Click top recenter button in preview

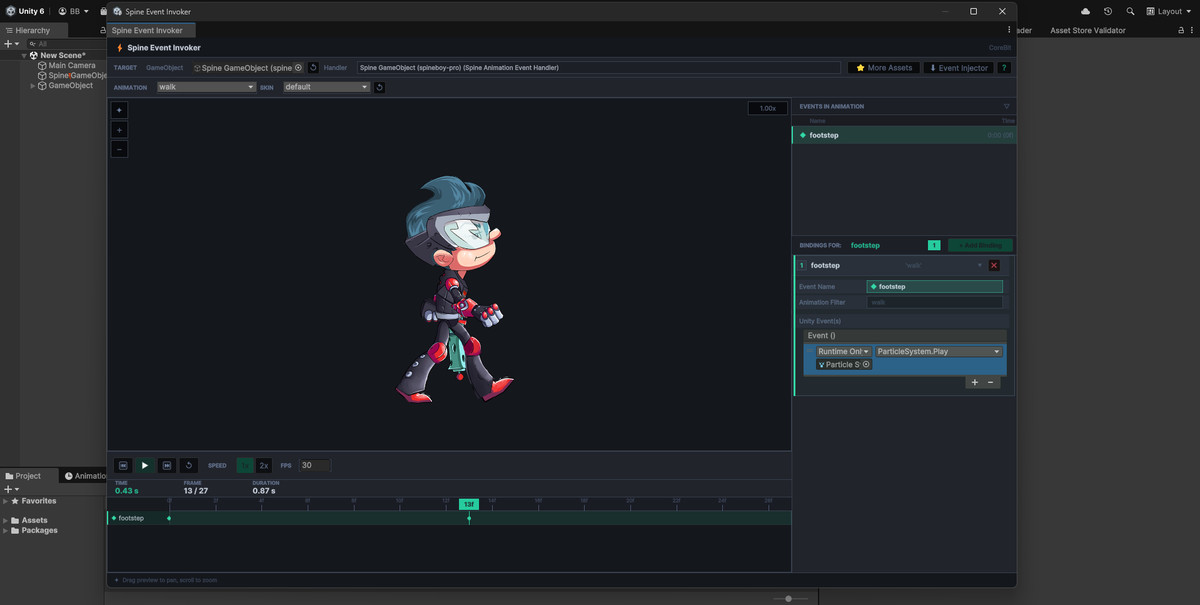pyautogui.click(x=119, y=110)
